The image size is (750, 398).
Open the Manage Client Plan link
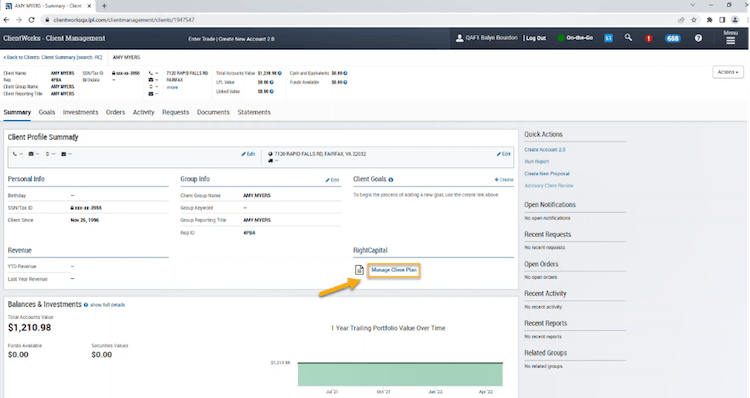click(394, 270)
